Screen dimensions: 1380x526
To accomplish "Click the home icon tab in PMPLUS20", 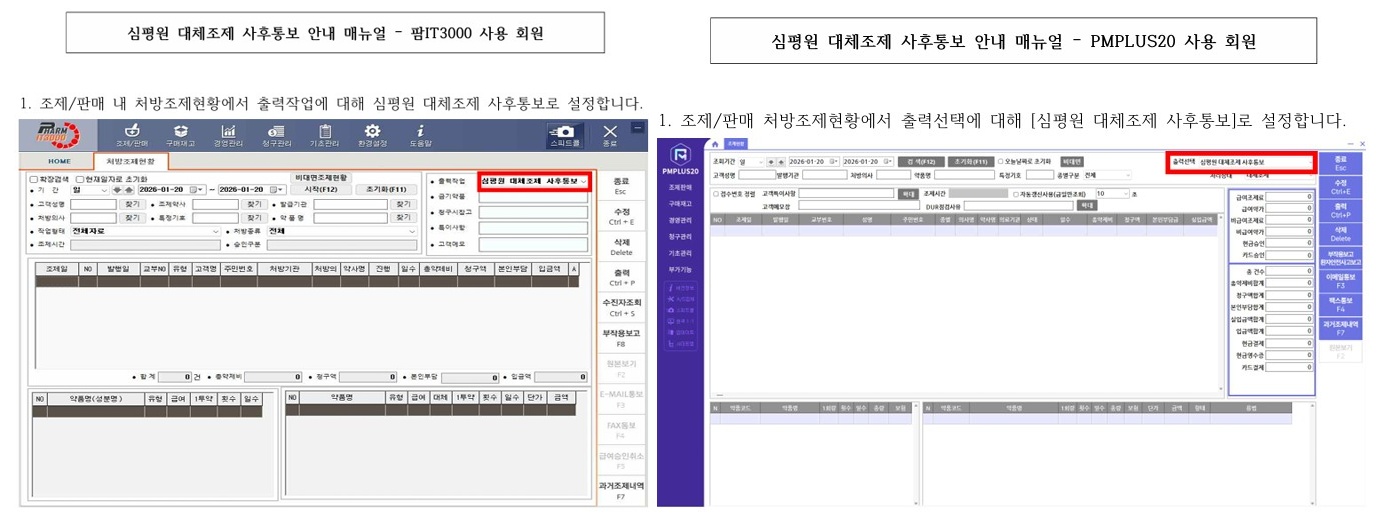I will 715,143.
